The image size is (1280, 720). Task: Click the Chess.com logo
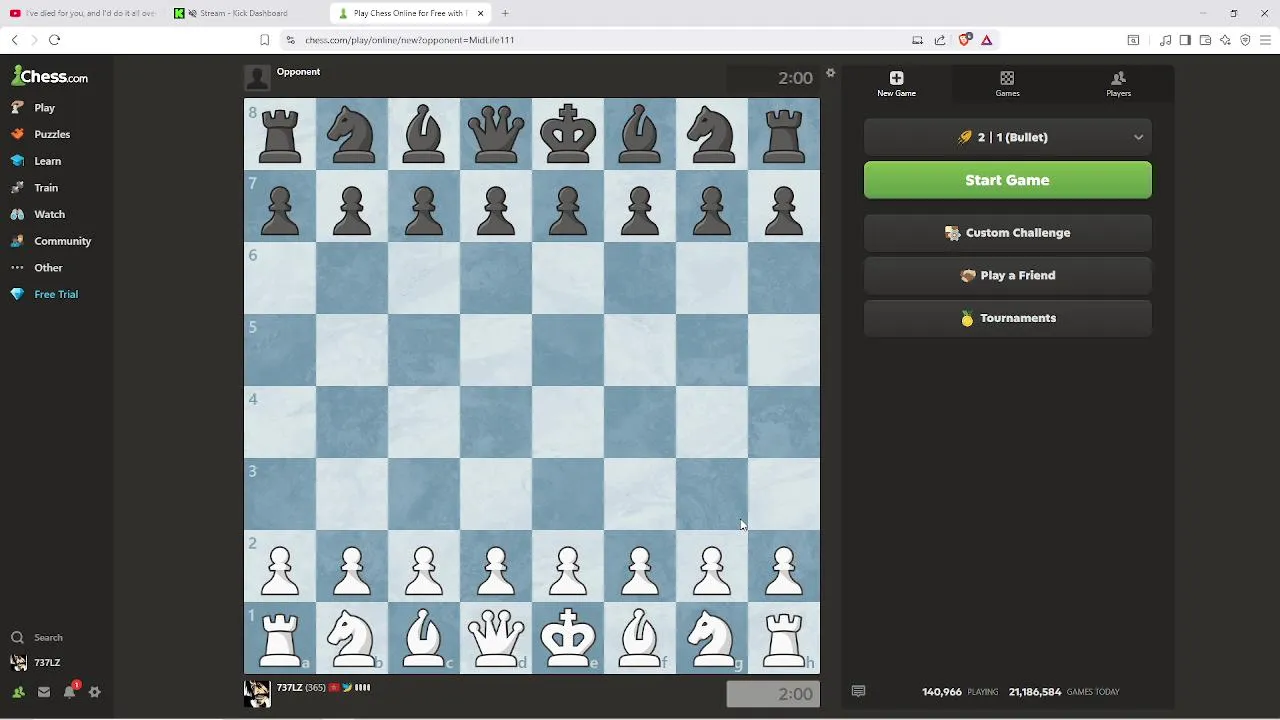[50, 76]
